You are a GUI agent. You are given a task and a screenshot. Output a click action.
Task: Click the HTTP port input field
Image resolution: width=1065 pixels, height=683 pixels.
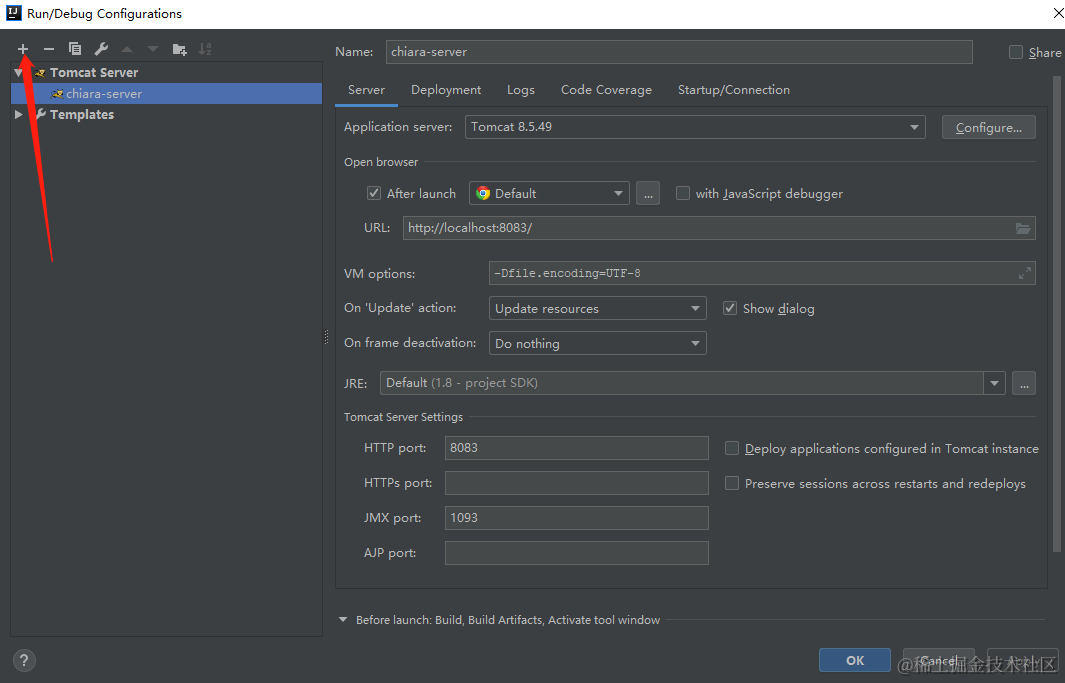click(x=576, y=448)
